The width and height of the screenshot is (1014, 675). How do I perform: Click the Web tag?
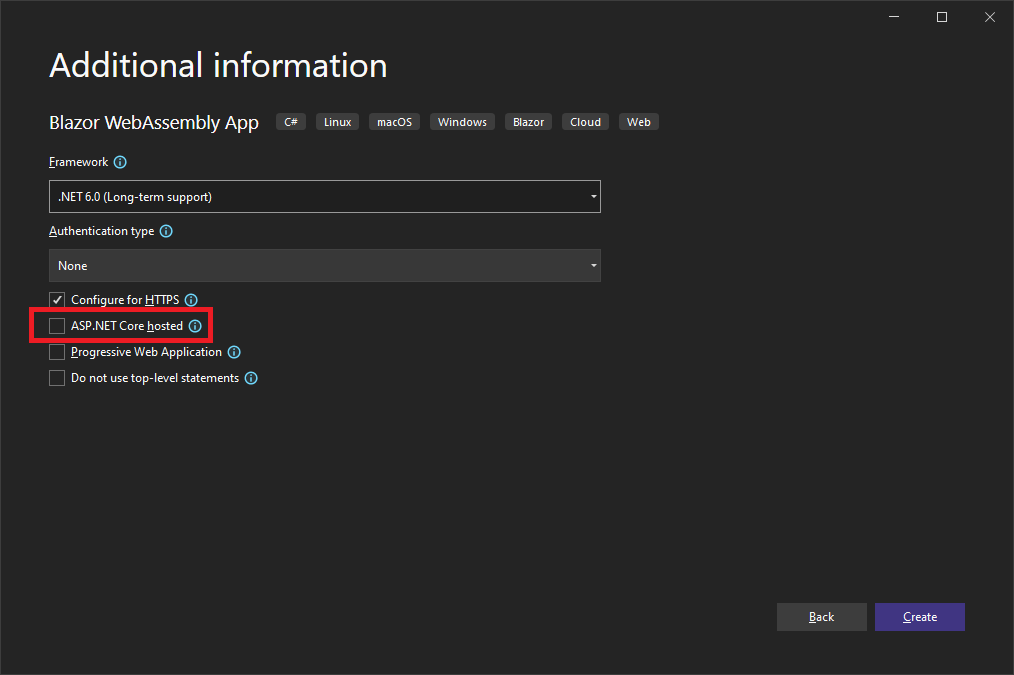639,122
